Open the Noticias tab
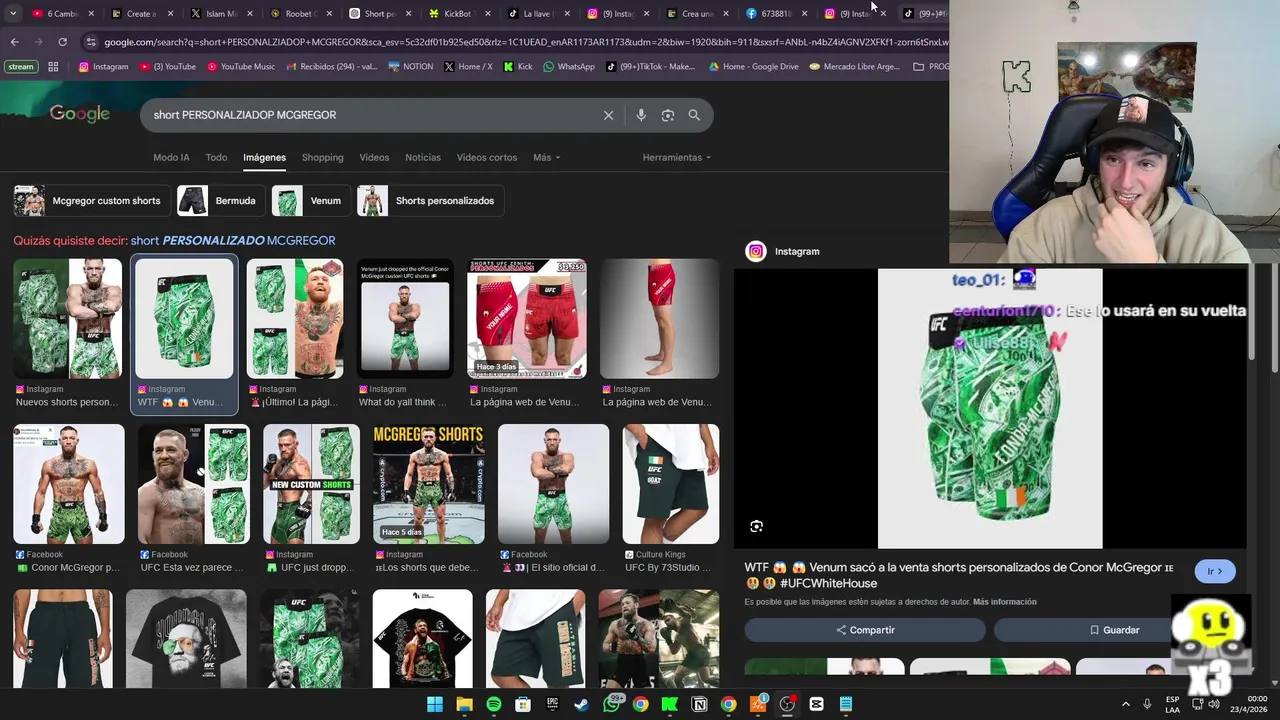Viewport: 1280px width, 720px height. 423,157
